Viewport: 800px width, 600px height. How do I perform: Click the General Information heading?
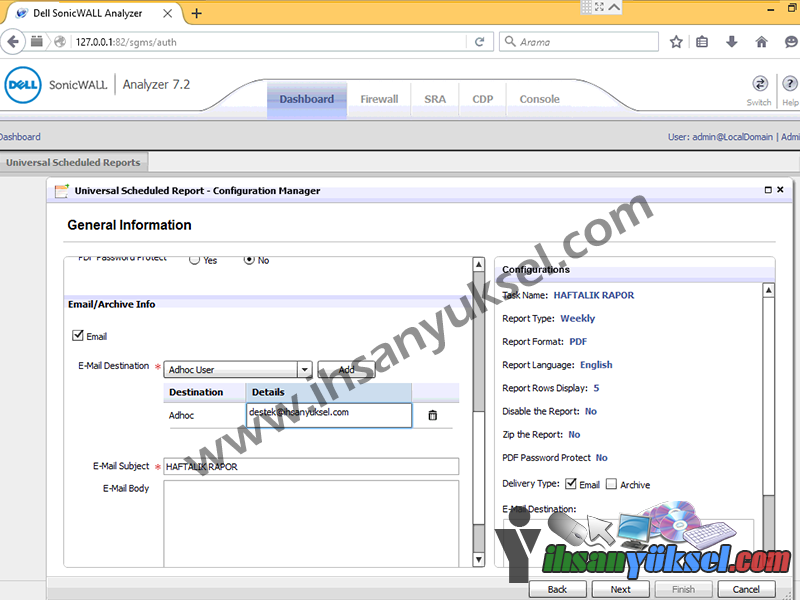point(129,225)
